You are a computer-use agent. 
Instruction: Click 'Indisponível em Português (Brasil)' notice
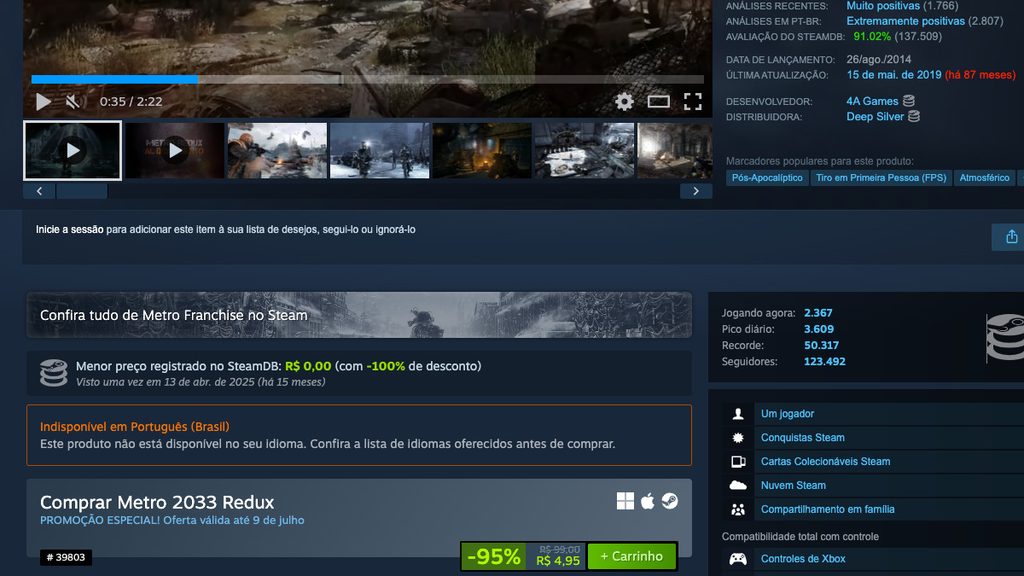tap(135, 426)
